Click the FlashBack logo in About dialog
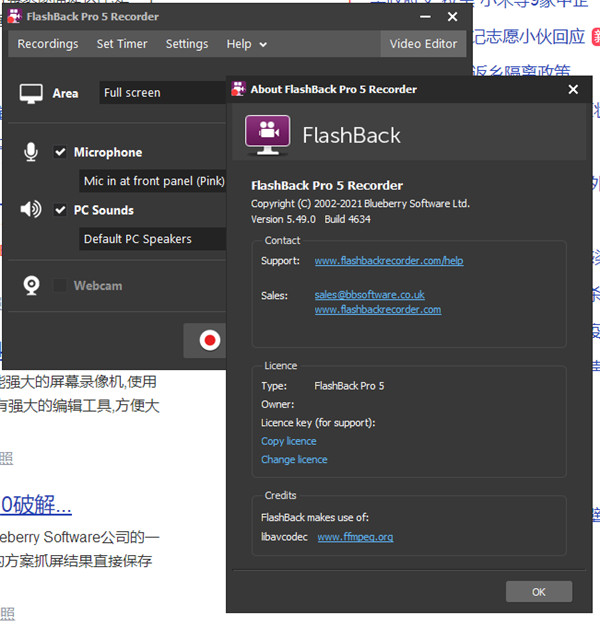600x626 pixels. [267, 135]
